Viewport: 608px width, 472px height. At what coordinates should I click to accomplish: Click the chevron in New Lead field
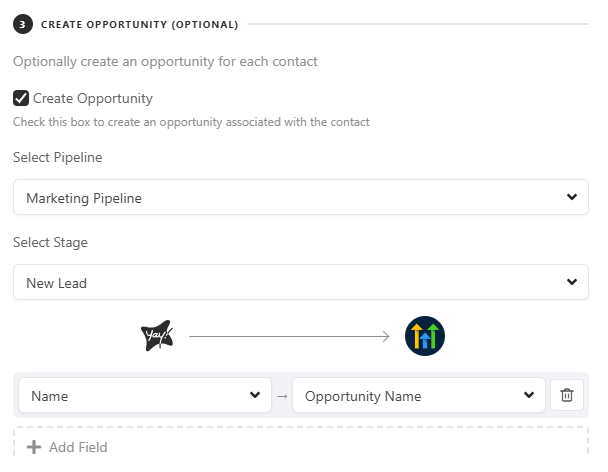pyautogui.click(x=572, y=282)
